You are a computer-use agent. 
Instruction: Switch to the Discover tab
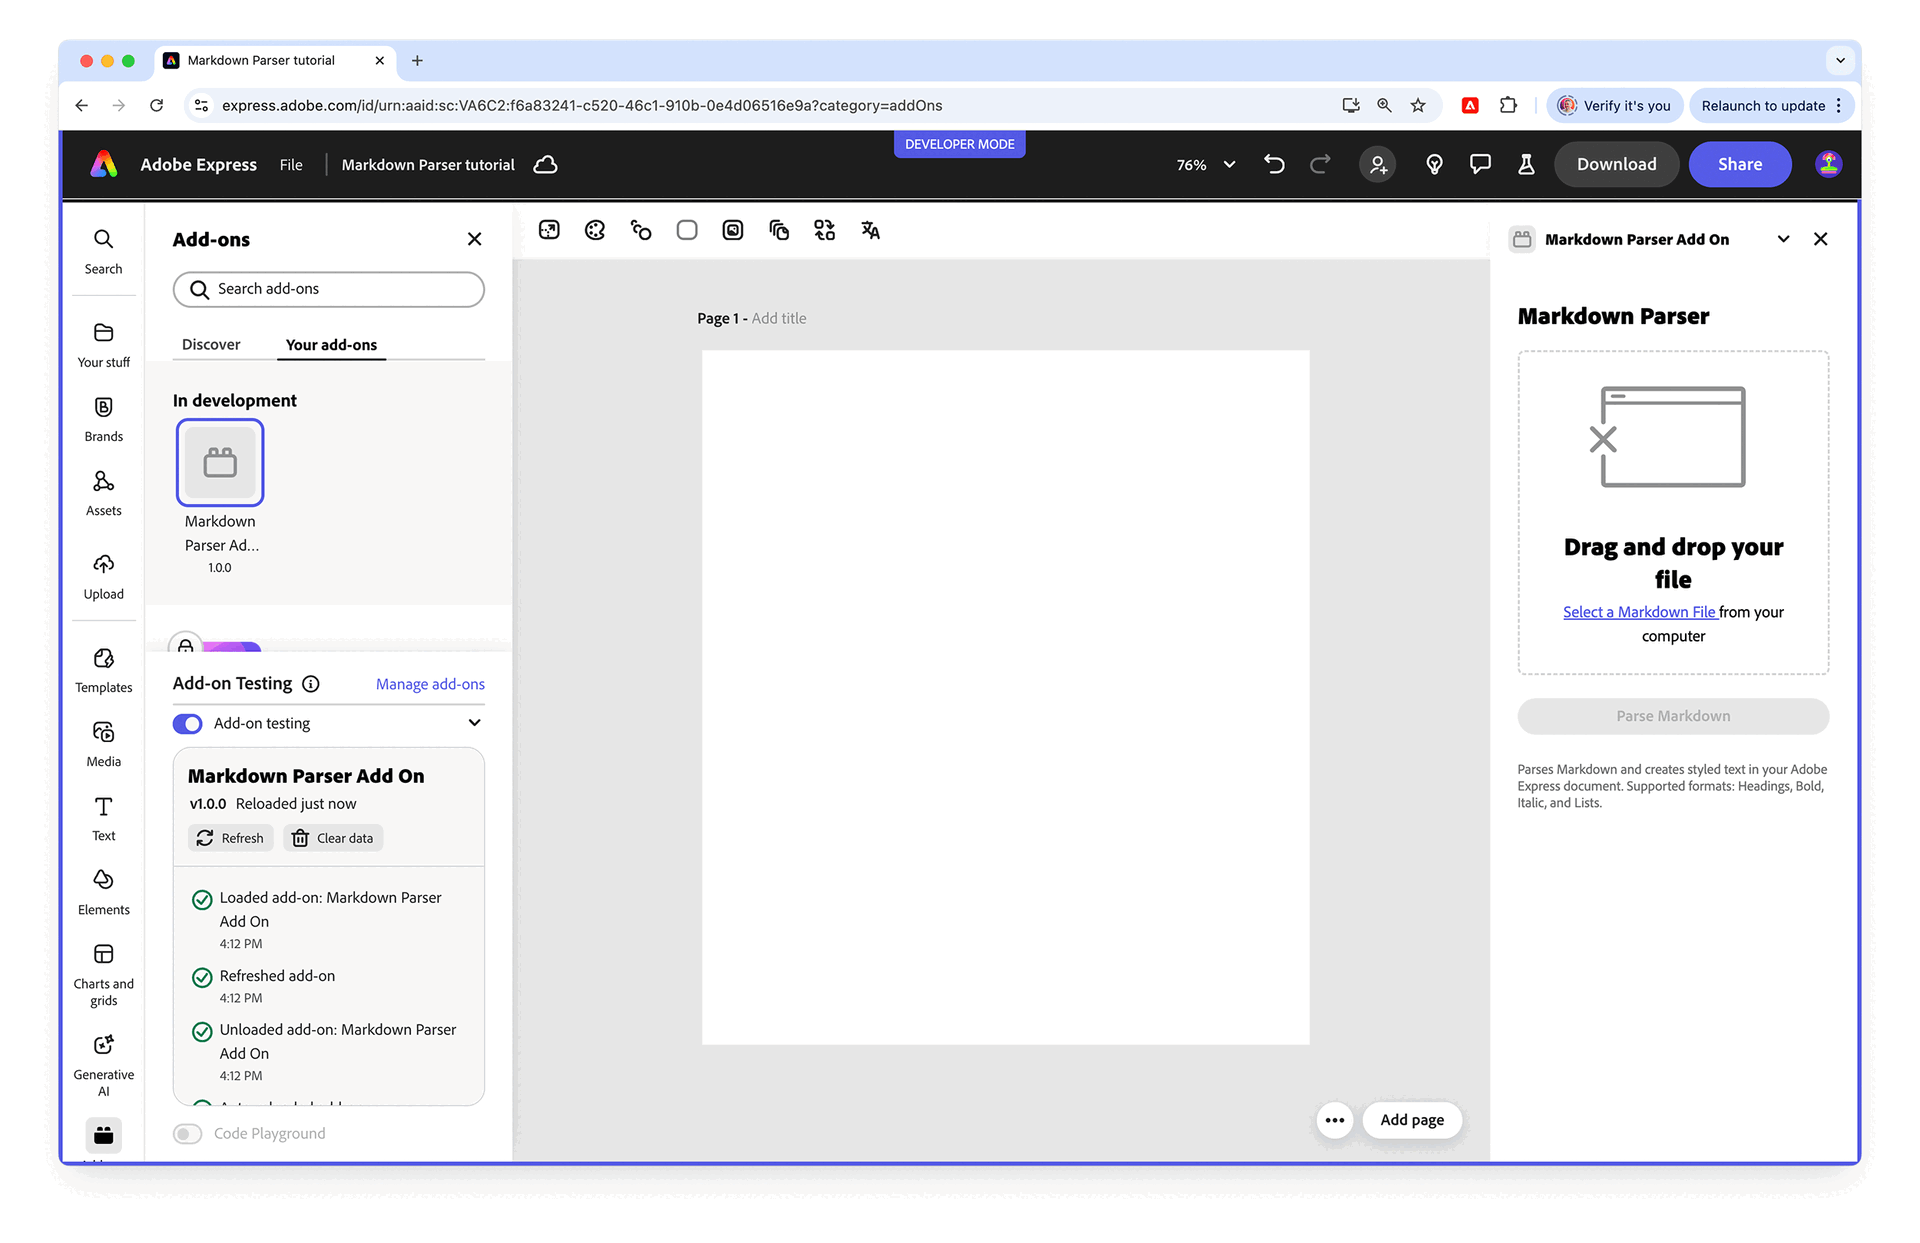pyautogui.click(x=211, y=344)
